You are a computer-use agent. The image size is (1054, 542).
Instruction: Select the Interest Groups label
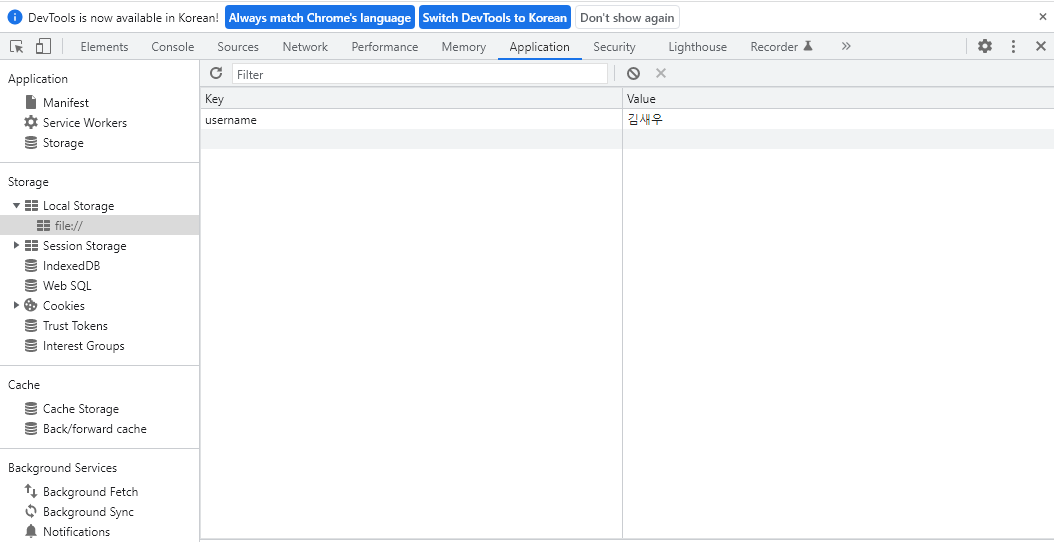83,346
